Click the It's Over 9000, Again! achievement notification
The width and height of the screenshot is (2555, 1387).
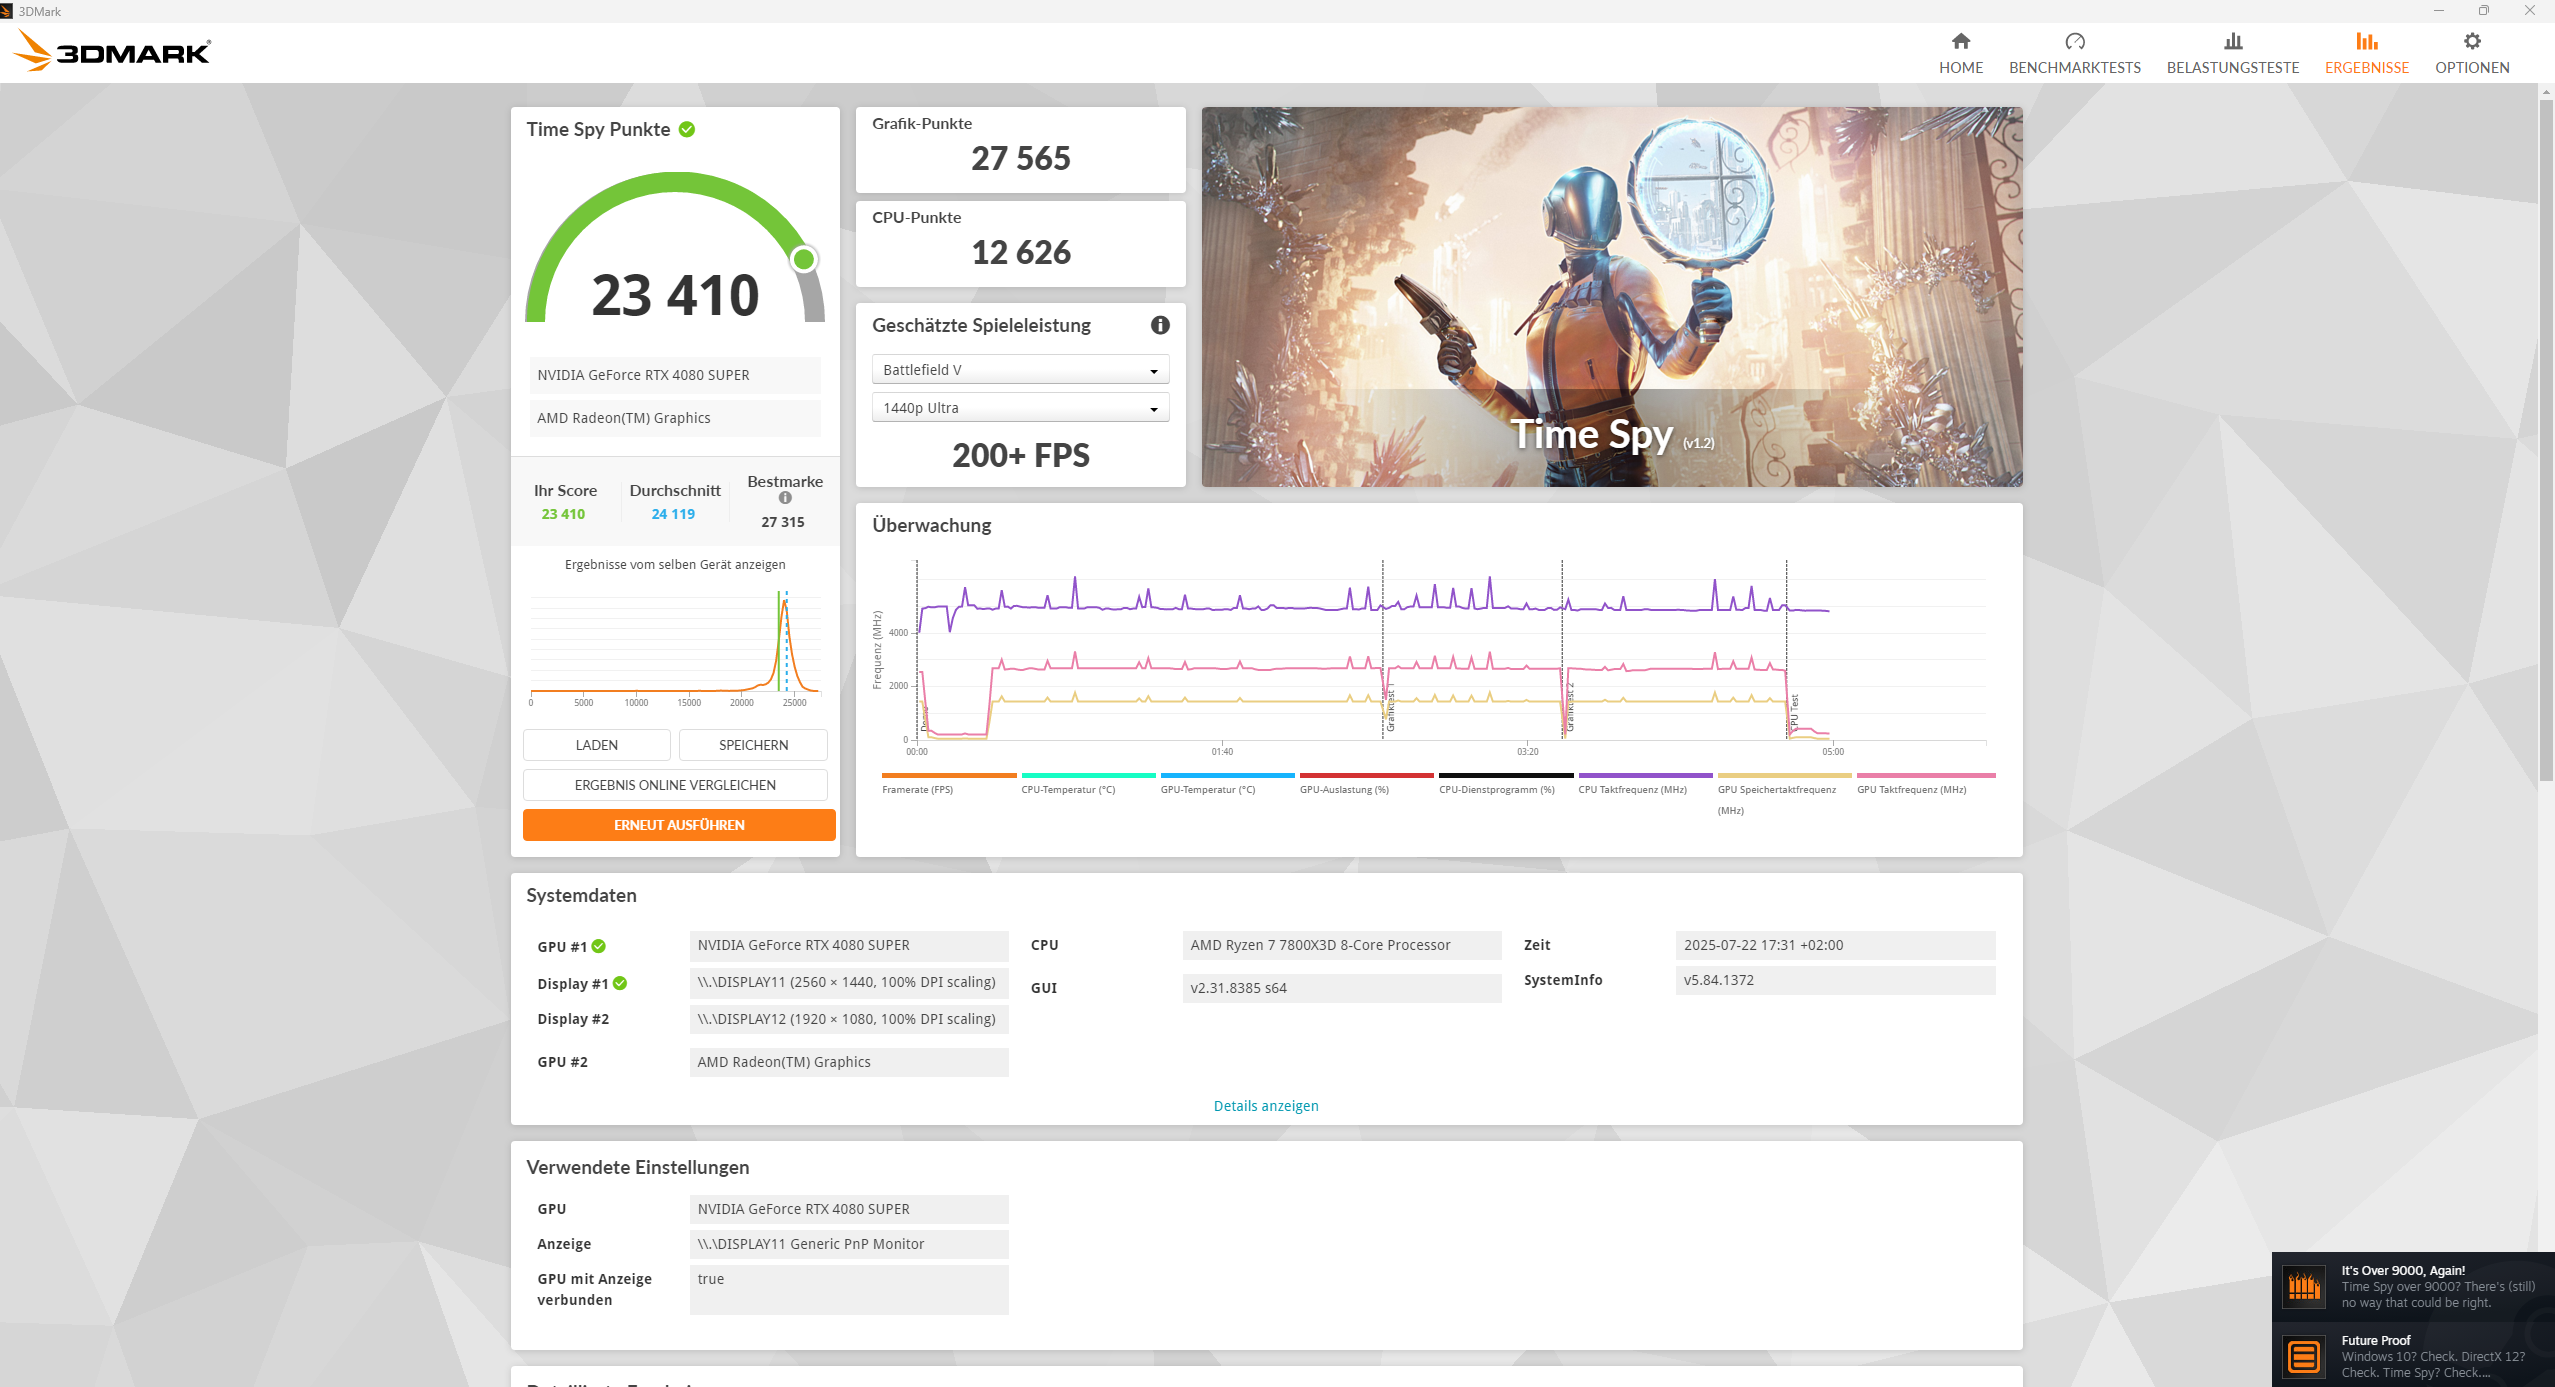[2412, 1286]
